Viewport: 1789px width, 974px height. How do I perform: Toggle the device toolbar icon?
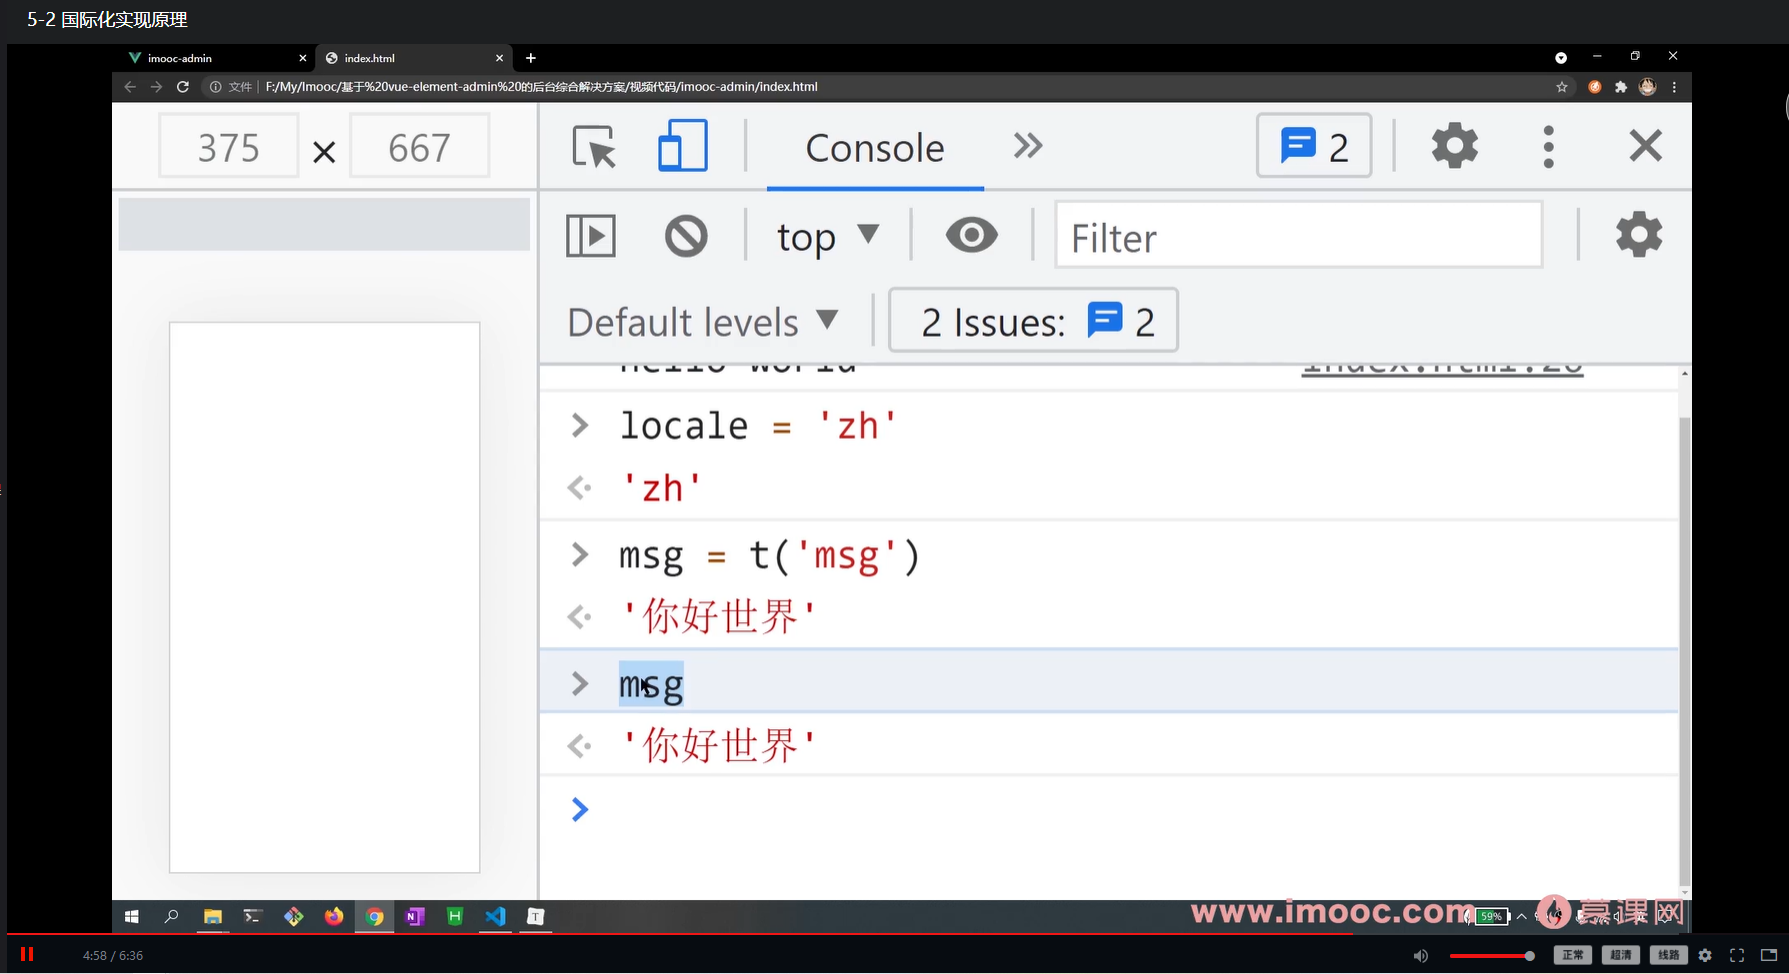(x=683, y=146)
